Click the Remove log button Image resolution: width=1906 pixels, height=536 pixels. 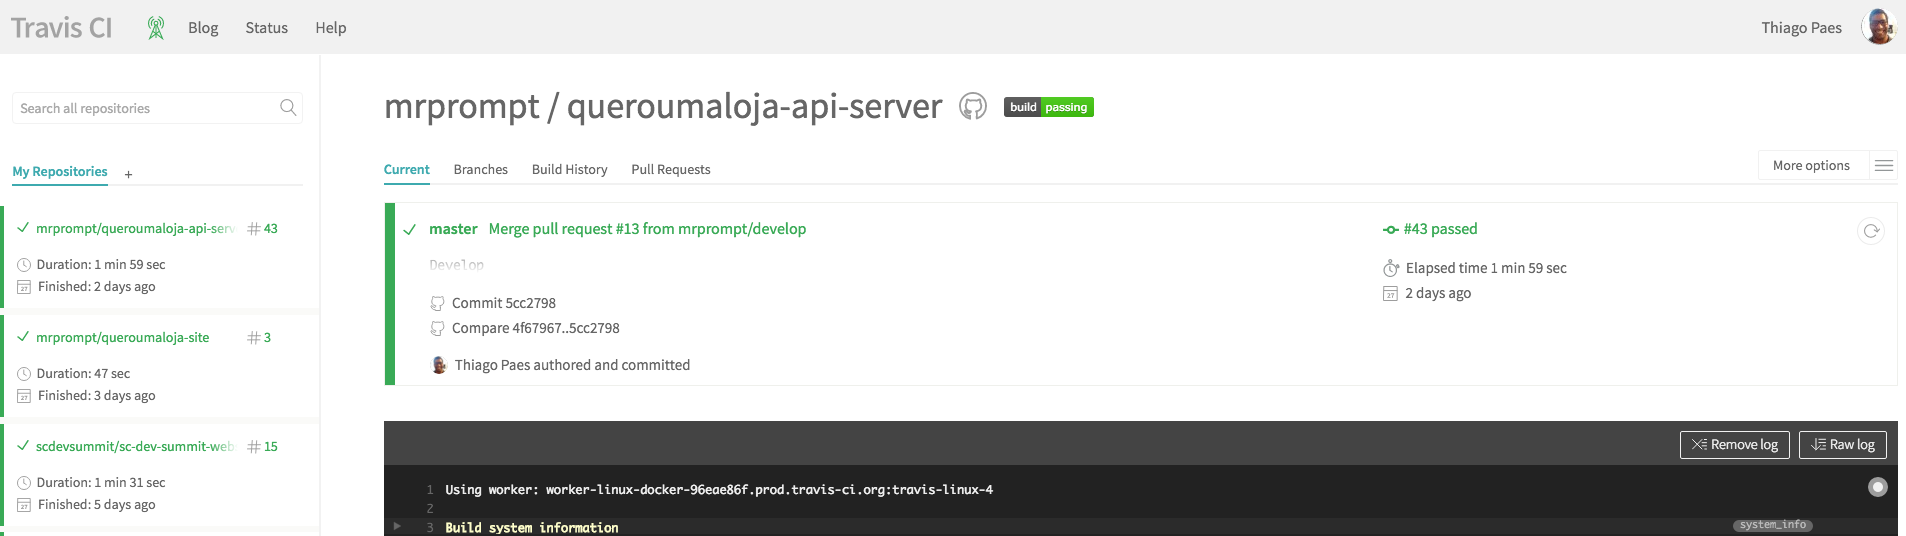[x=1735, y=444]
